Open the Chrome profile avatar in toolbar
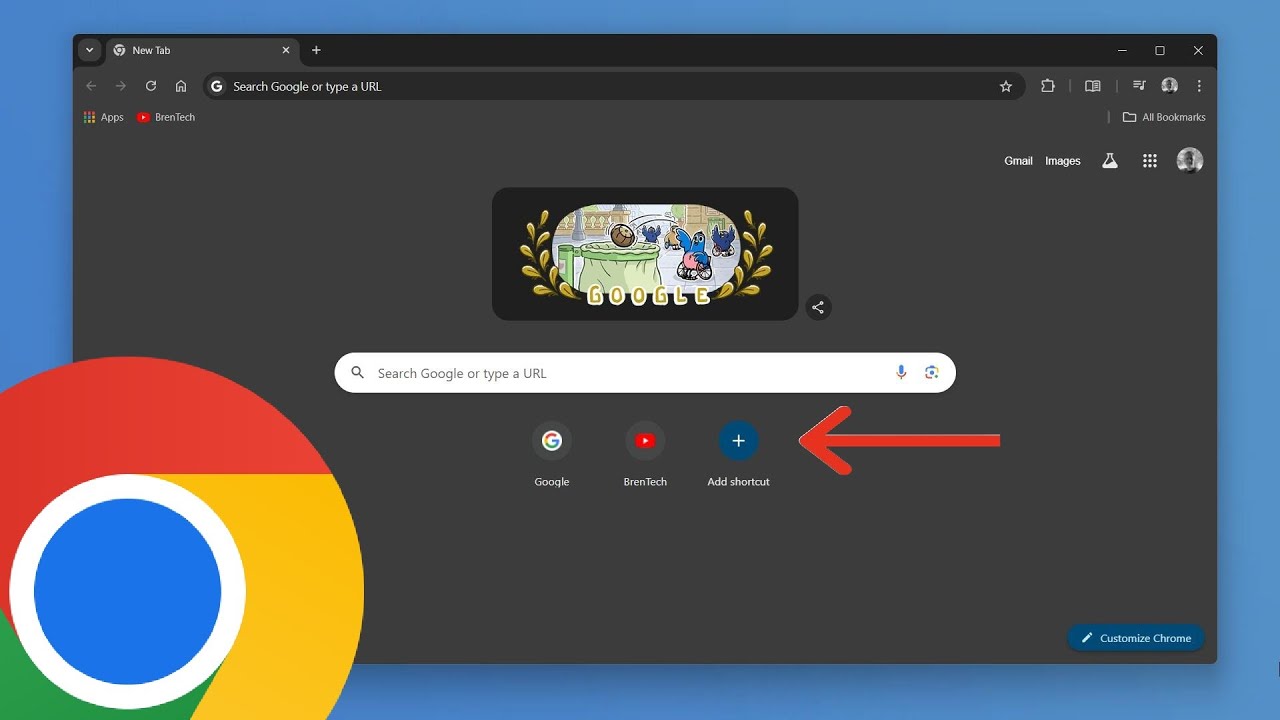The image size is (1280, 720). click(1170, 86)
